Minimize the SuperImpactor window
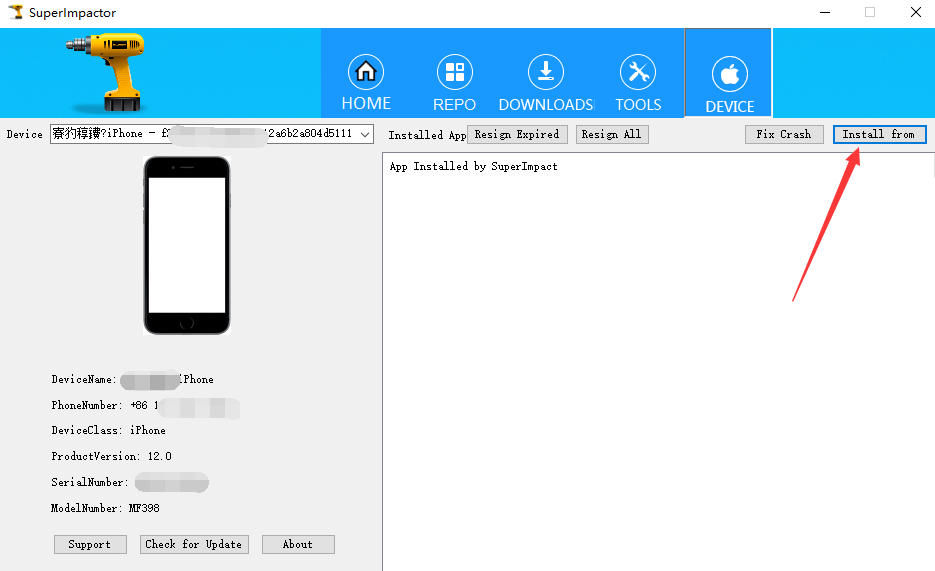The height and width of the screenshot is (571, 935). (825, 13)
